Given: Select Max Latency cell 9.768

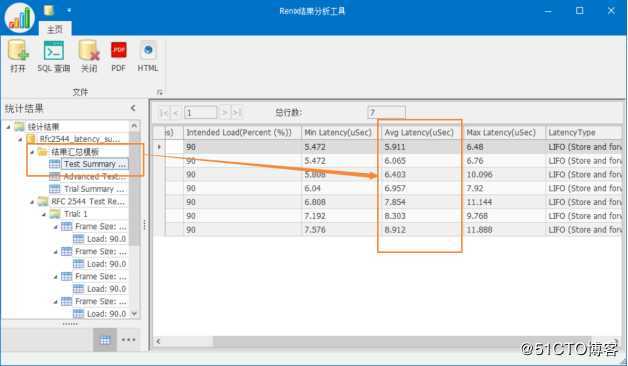Looking at the screenshot, I should coord(504,216).
